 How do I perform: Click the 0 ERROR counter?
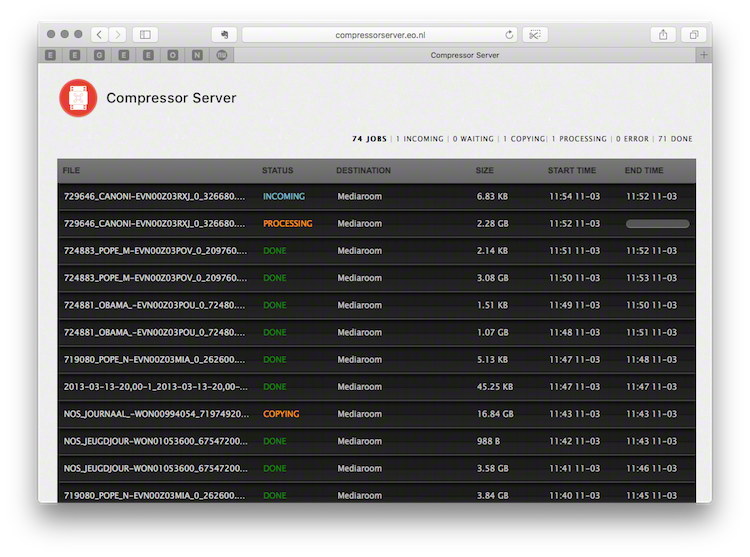tap(632, 139)
